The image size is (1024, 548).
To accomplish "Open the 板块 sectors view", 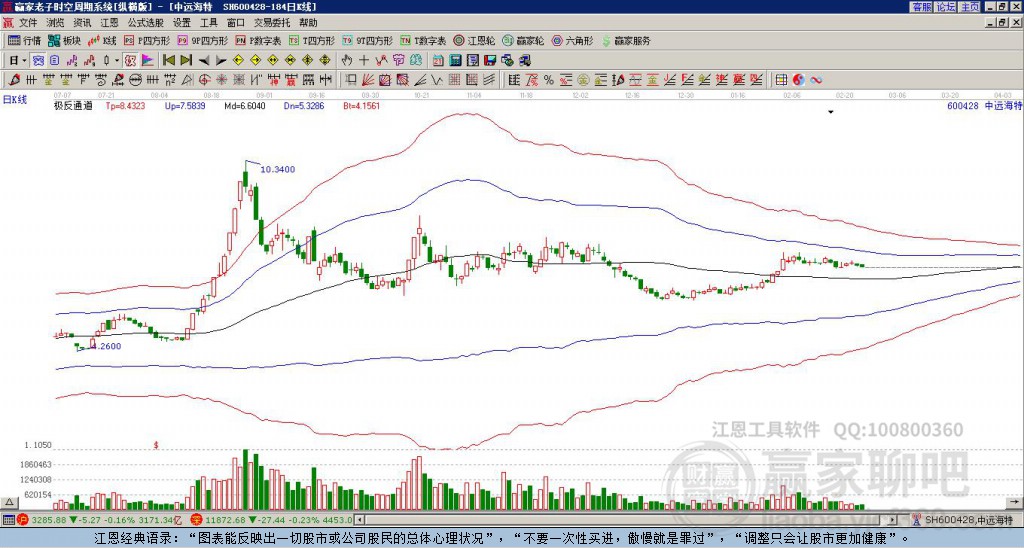I will 64,40.
